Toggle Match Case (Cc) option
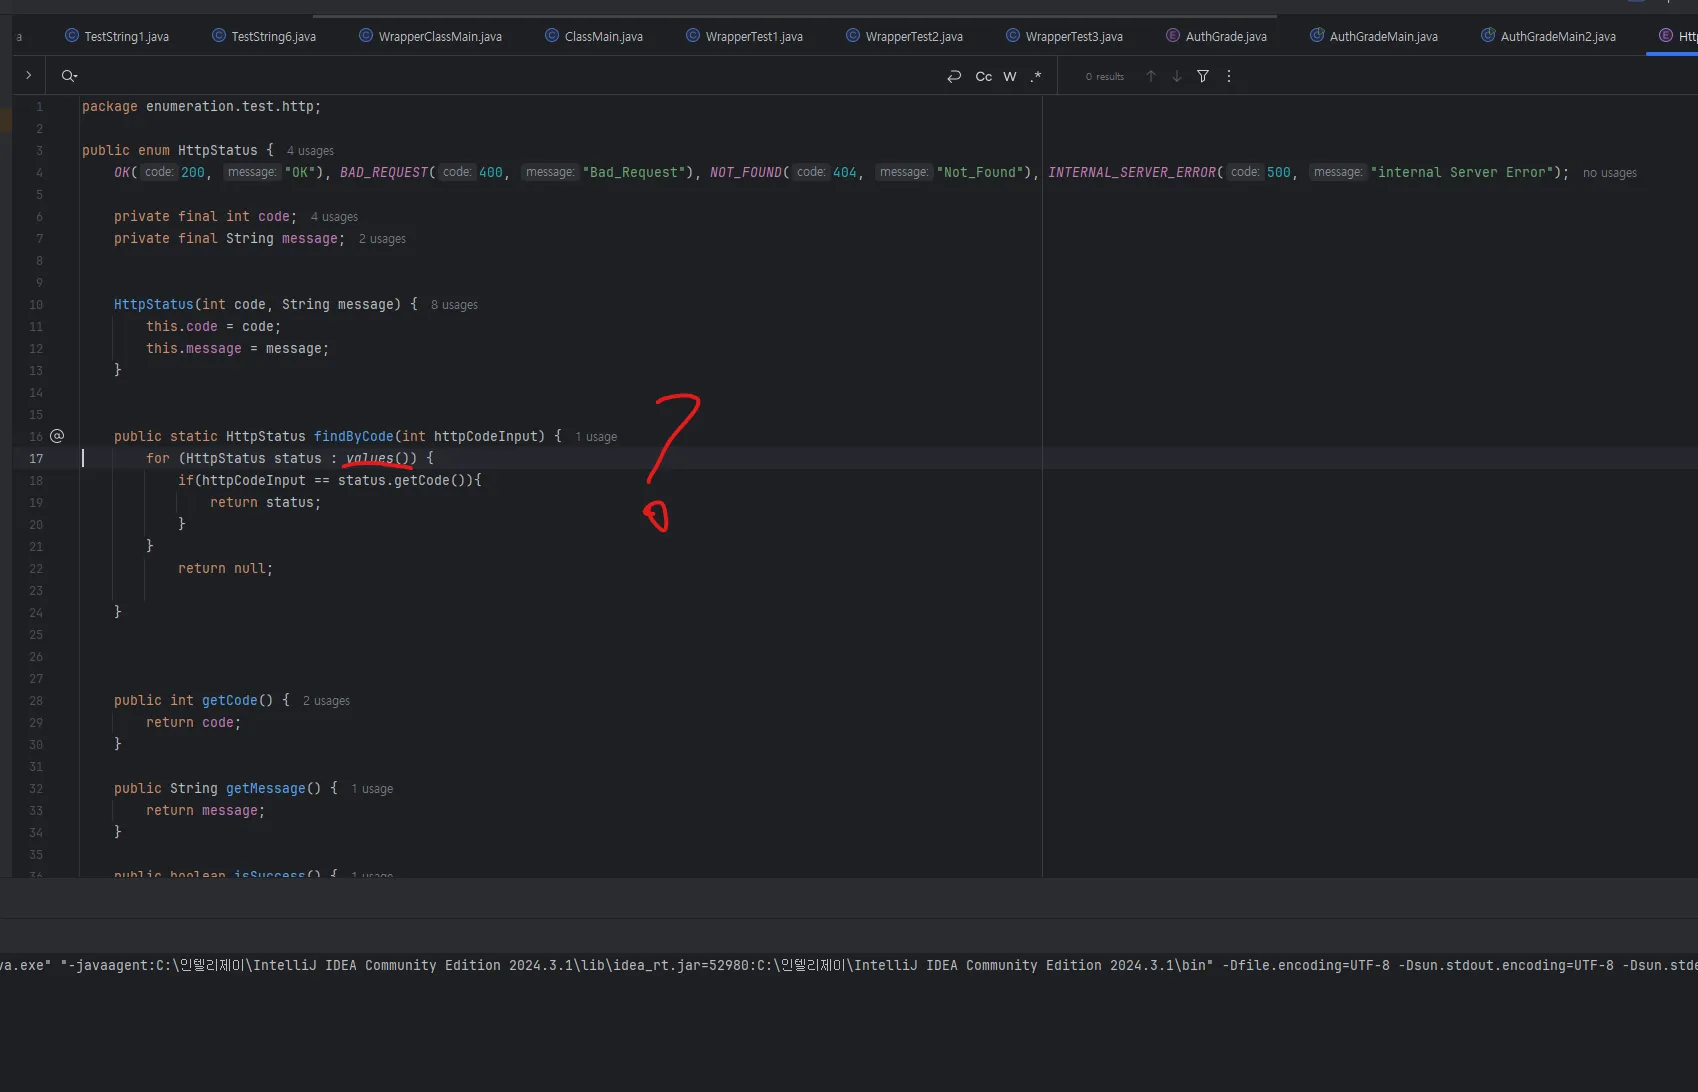This screenshot has width=1698, height=1092. tap(984, 76)
